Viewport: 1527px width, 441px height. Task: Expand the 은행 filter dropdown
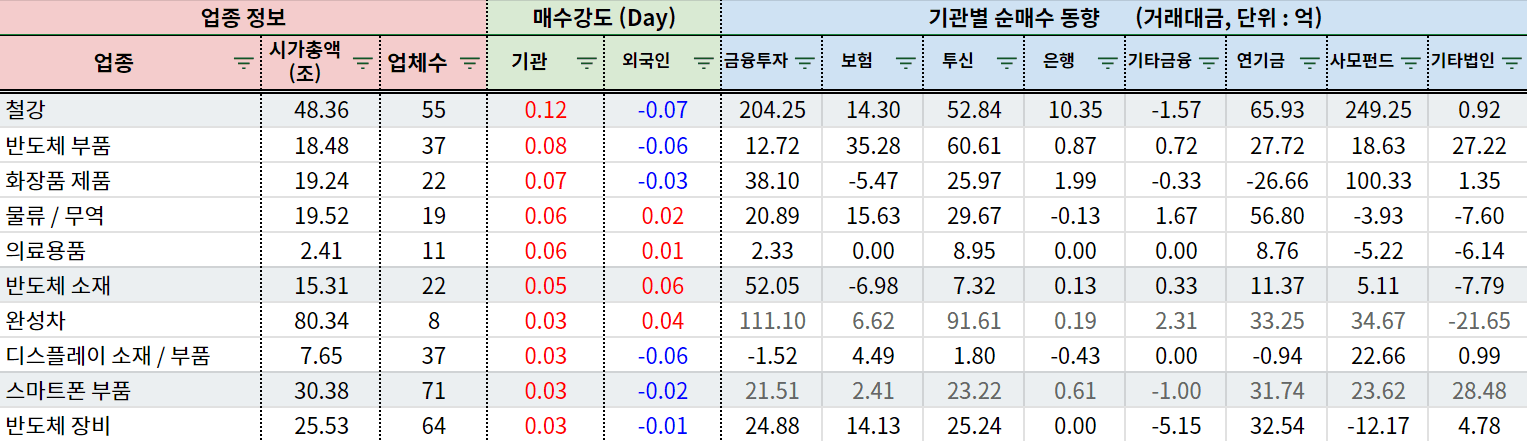pyautogui.click(x=1107, y=63)
